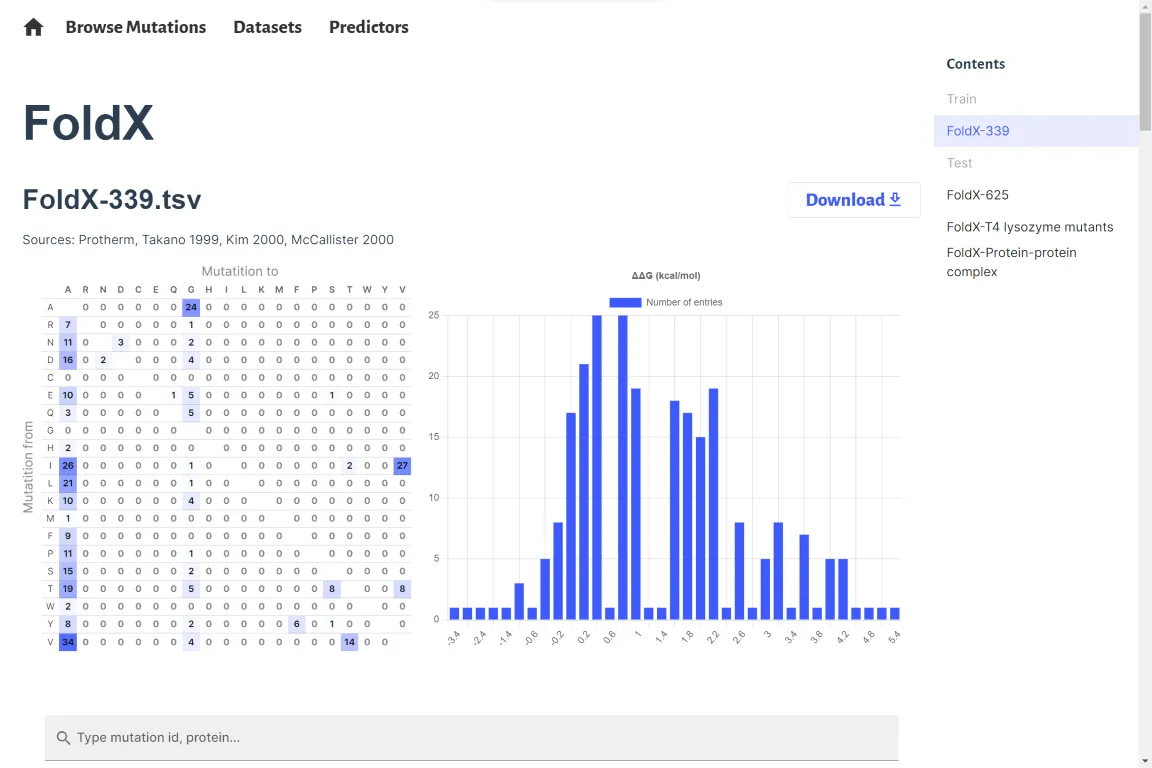The width and height of the screenshot is (1152, 768).
Task: Click the FoldX-339.tsv heading
Action: pos(112,199)
